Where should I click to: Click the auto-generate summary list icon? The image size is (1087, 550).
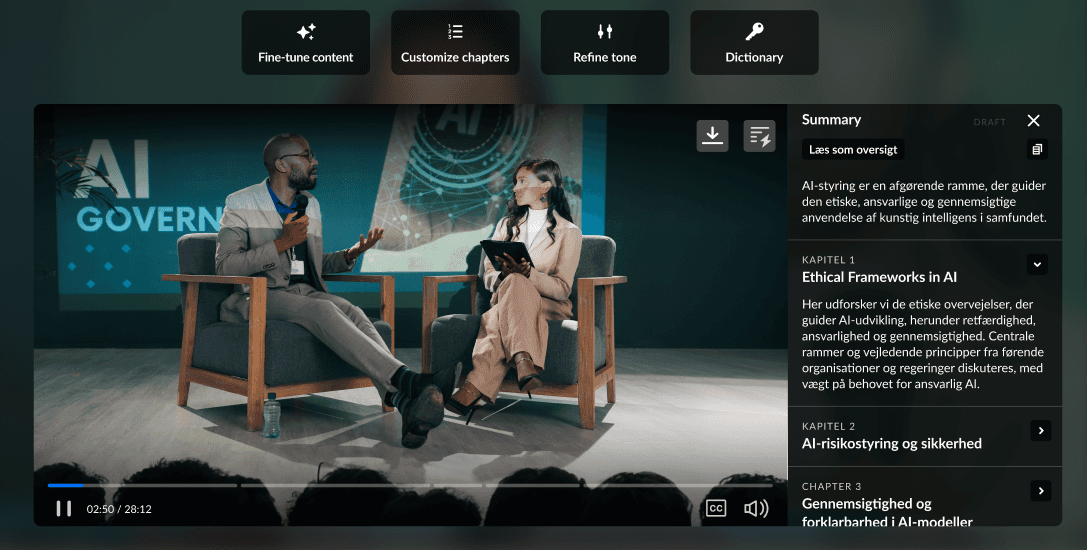click(759, 135)
